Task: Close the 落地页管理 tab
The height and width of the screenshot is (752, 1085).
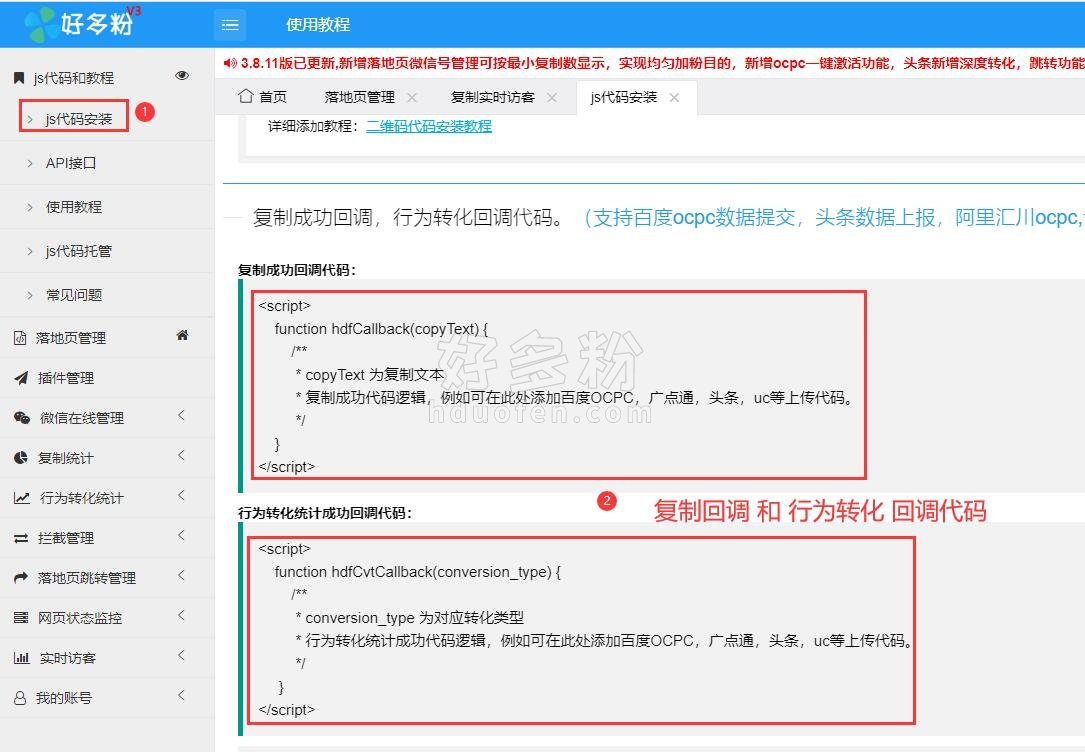Action: click(412, 98)
